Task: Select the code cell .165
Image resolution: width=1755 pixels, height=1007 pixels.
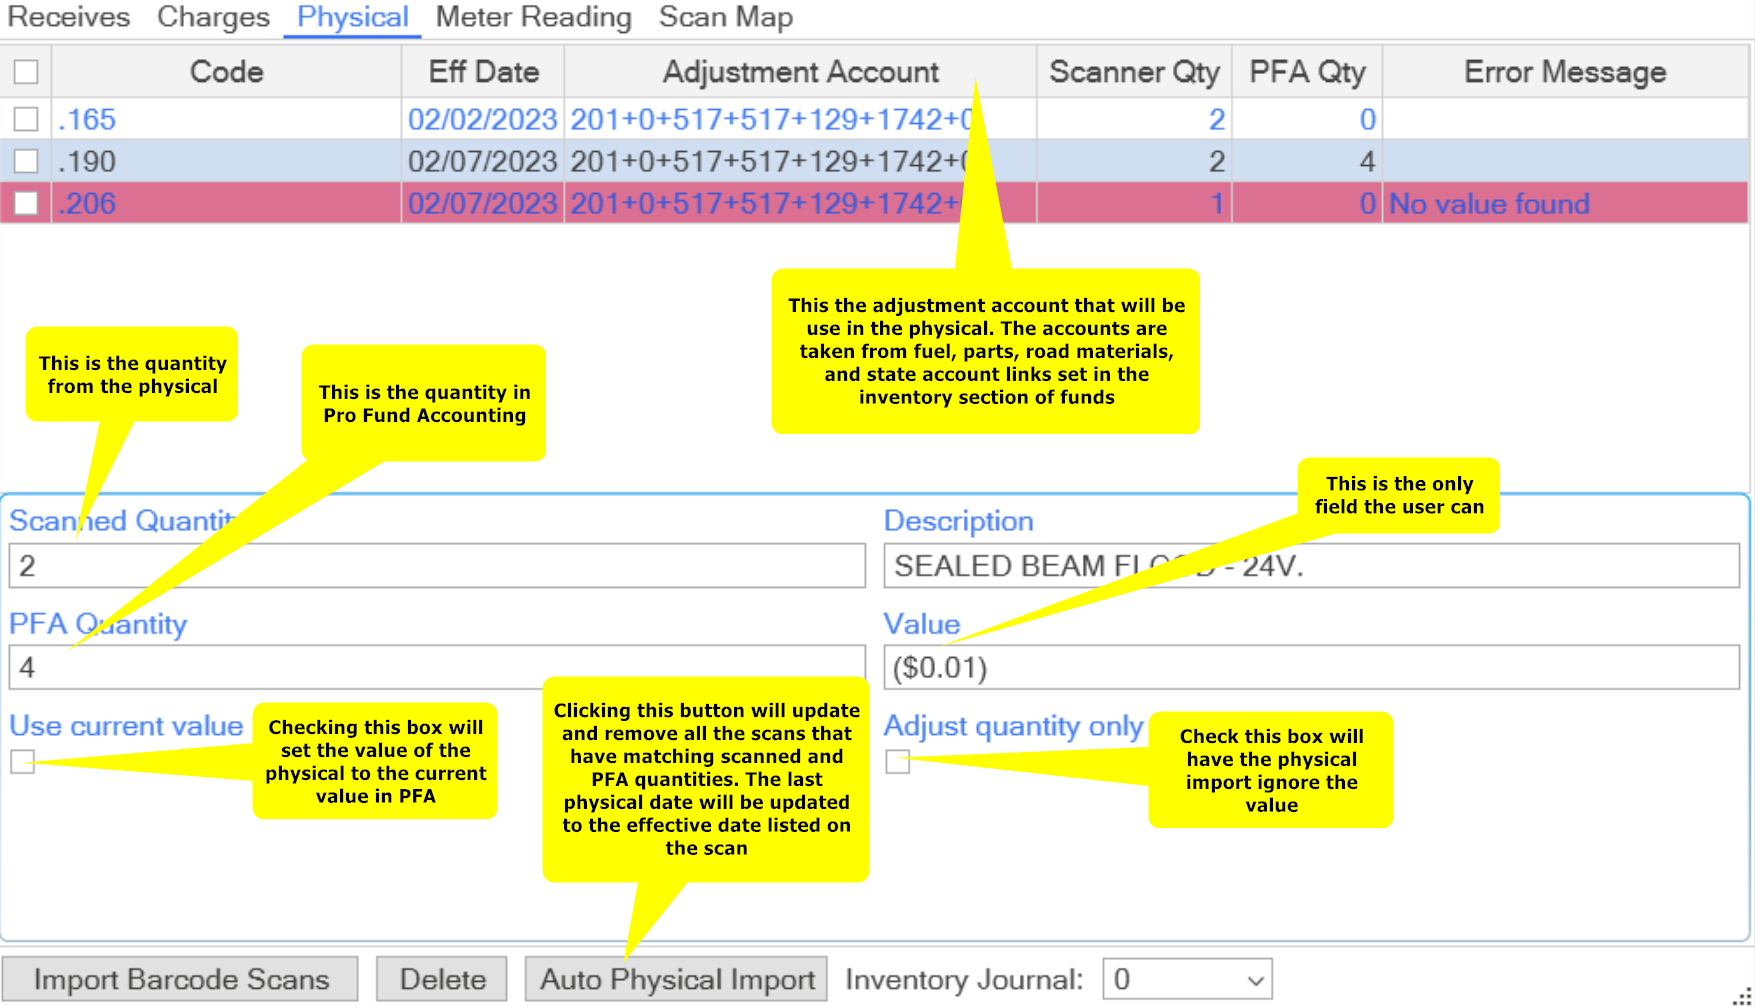Action: pos(226,120)
